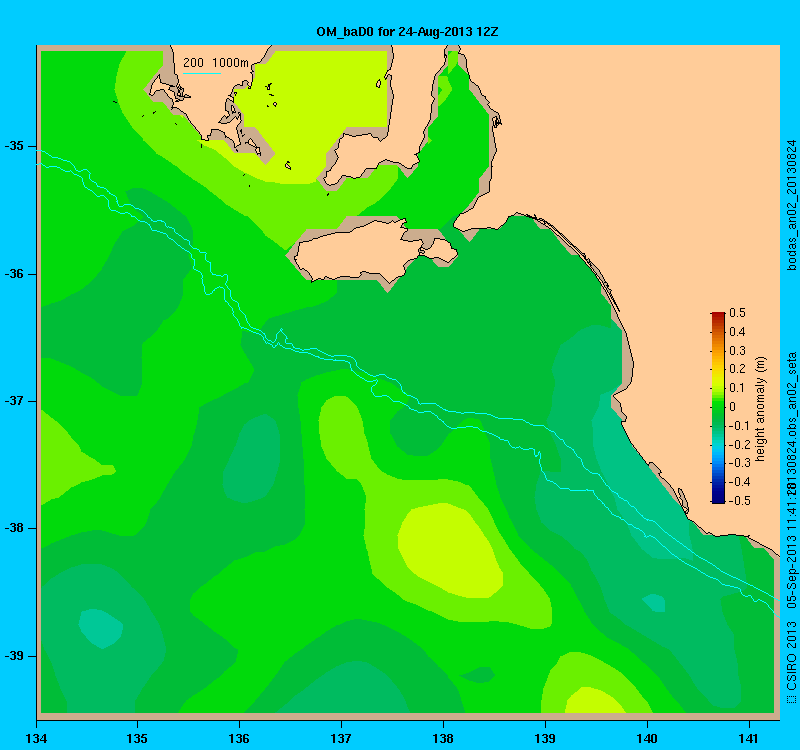Click longitude axis label 139

point(545,738)
